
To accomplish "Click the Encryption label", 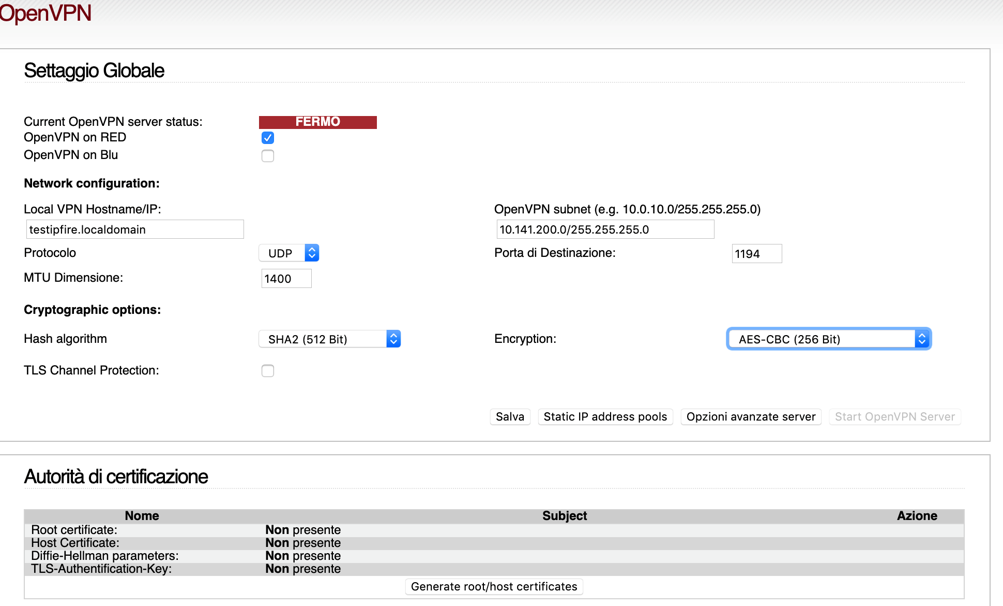I will [525, 339].
